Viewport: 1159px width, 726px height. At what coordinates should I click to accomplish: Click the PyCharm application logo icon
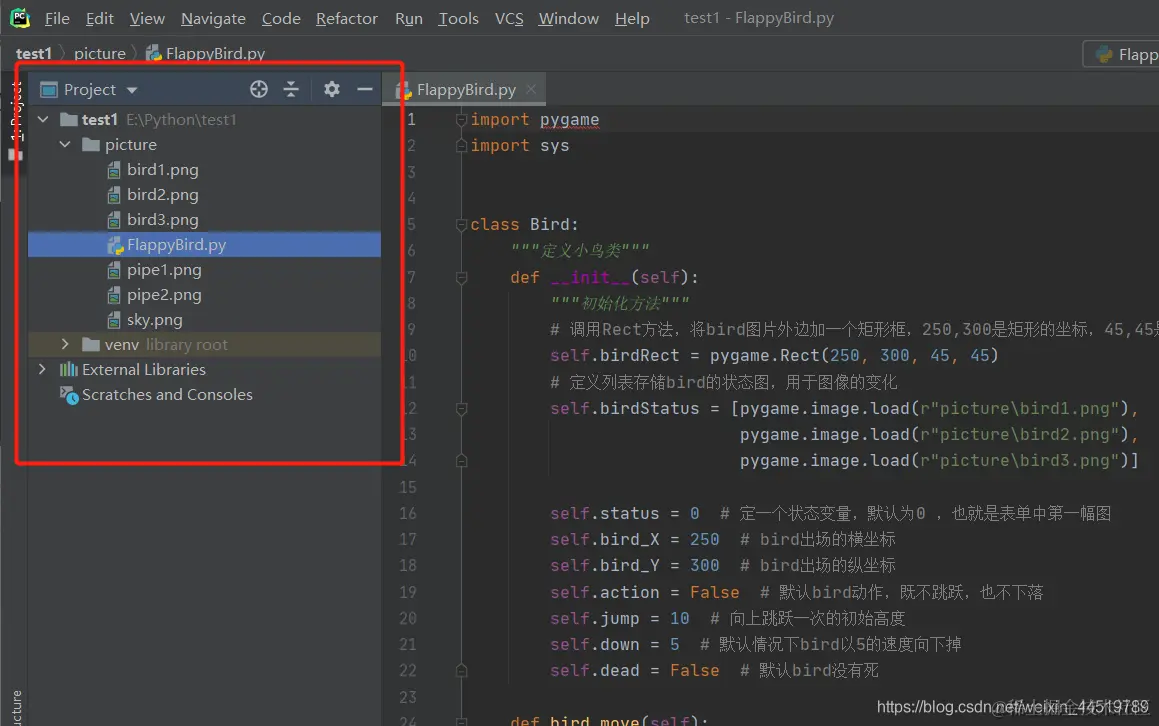click(20, 18)
